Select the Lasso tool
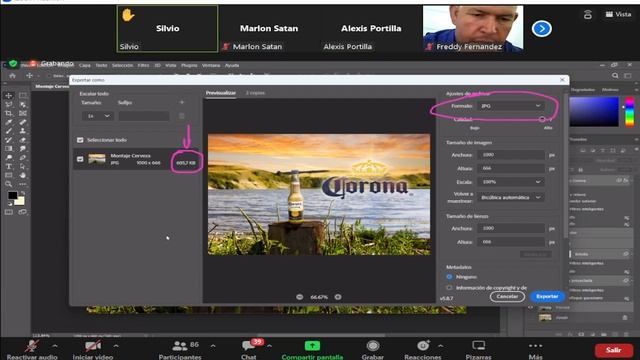Screen dimensions: 640x360 pyautogui.click(x=9, y=104)
